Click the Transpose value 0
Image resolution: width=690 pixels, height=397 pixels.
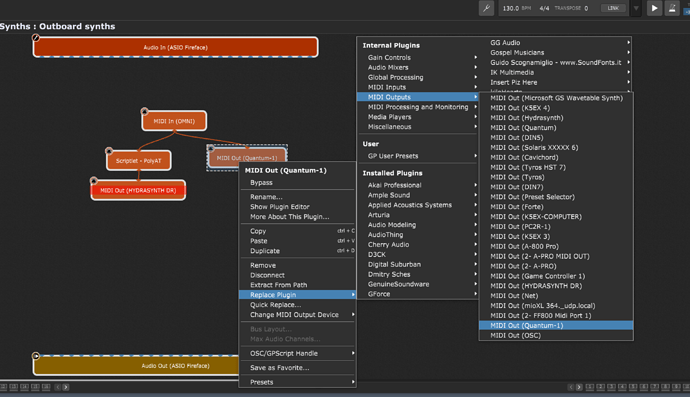[x=586, y=8]
